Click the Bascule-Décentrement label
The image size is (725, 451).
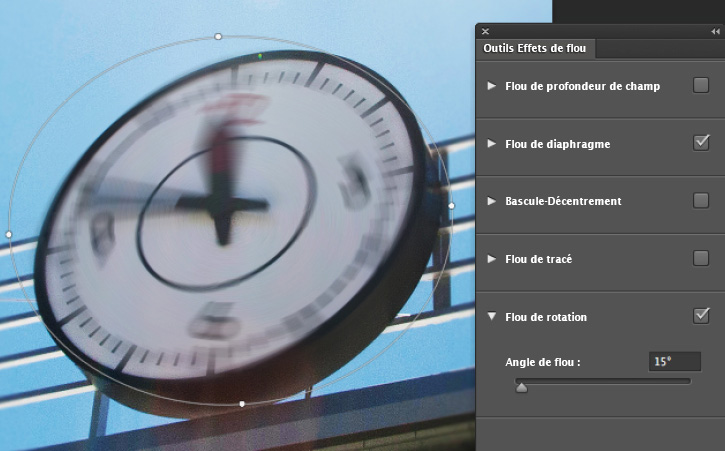coord(563,201)
